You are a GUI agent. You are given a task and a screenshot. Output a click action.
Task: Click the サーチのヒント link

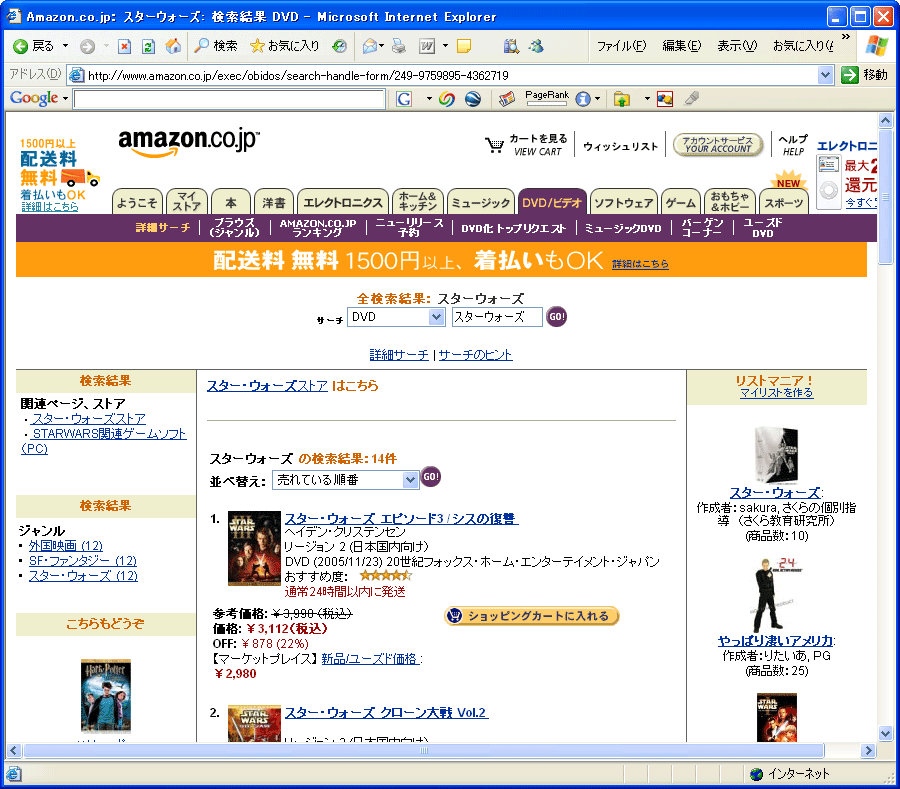[x=475, y=355]
